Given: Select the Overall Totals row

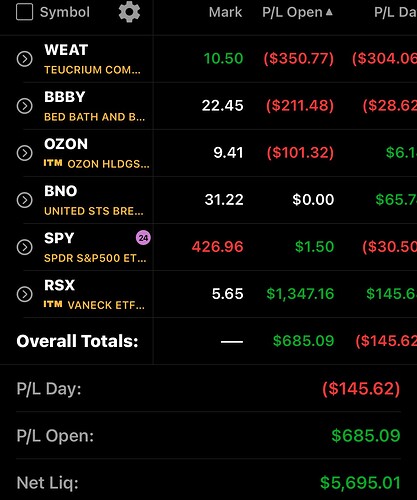Looking at the screenshot, I should 208,341.
